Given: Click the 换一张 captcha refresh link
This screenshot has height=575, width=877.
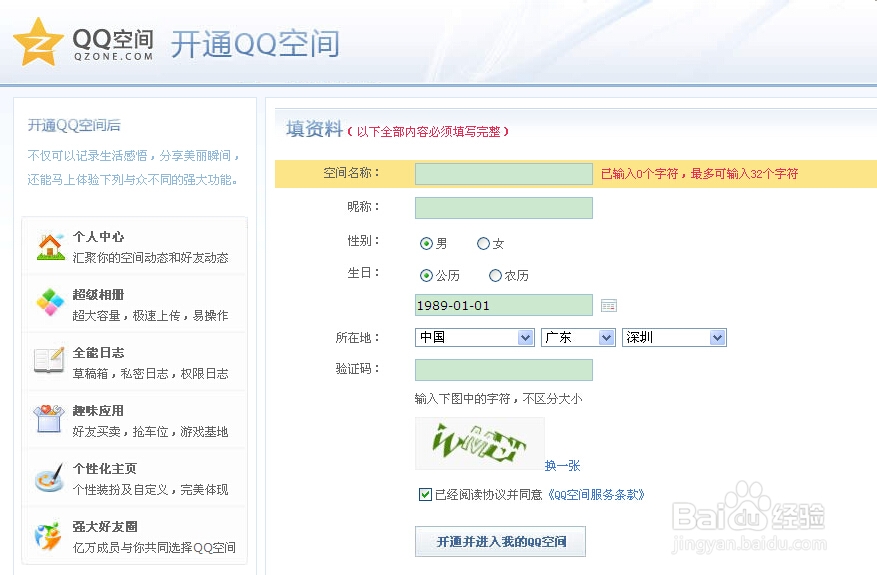Looking at the screenshot, I should (x=563, y=465).
